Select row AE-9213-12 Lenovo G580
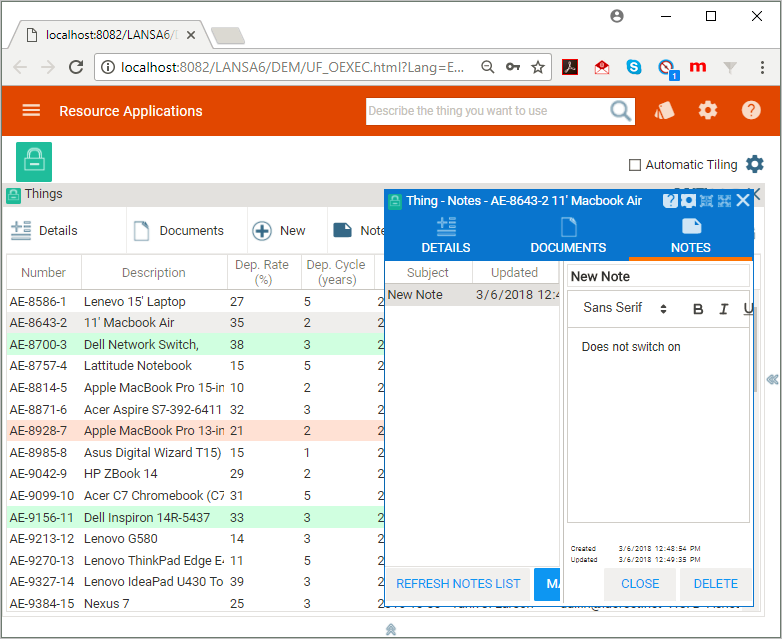Image resolution: width=782 pixels, height=639 pixels. [x=196, y=539]
